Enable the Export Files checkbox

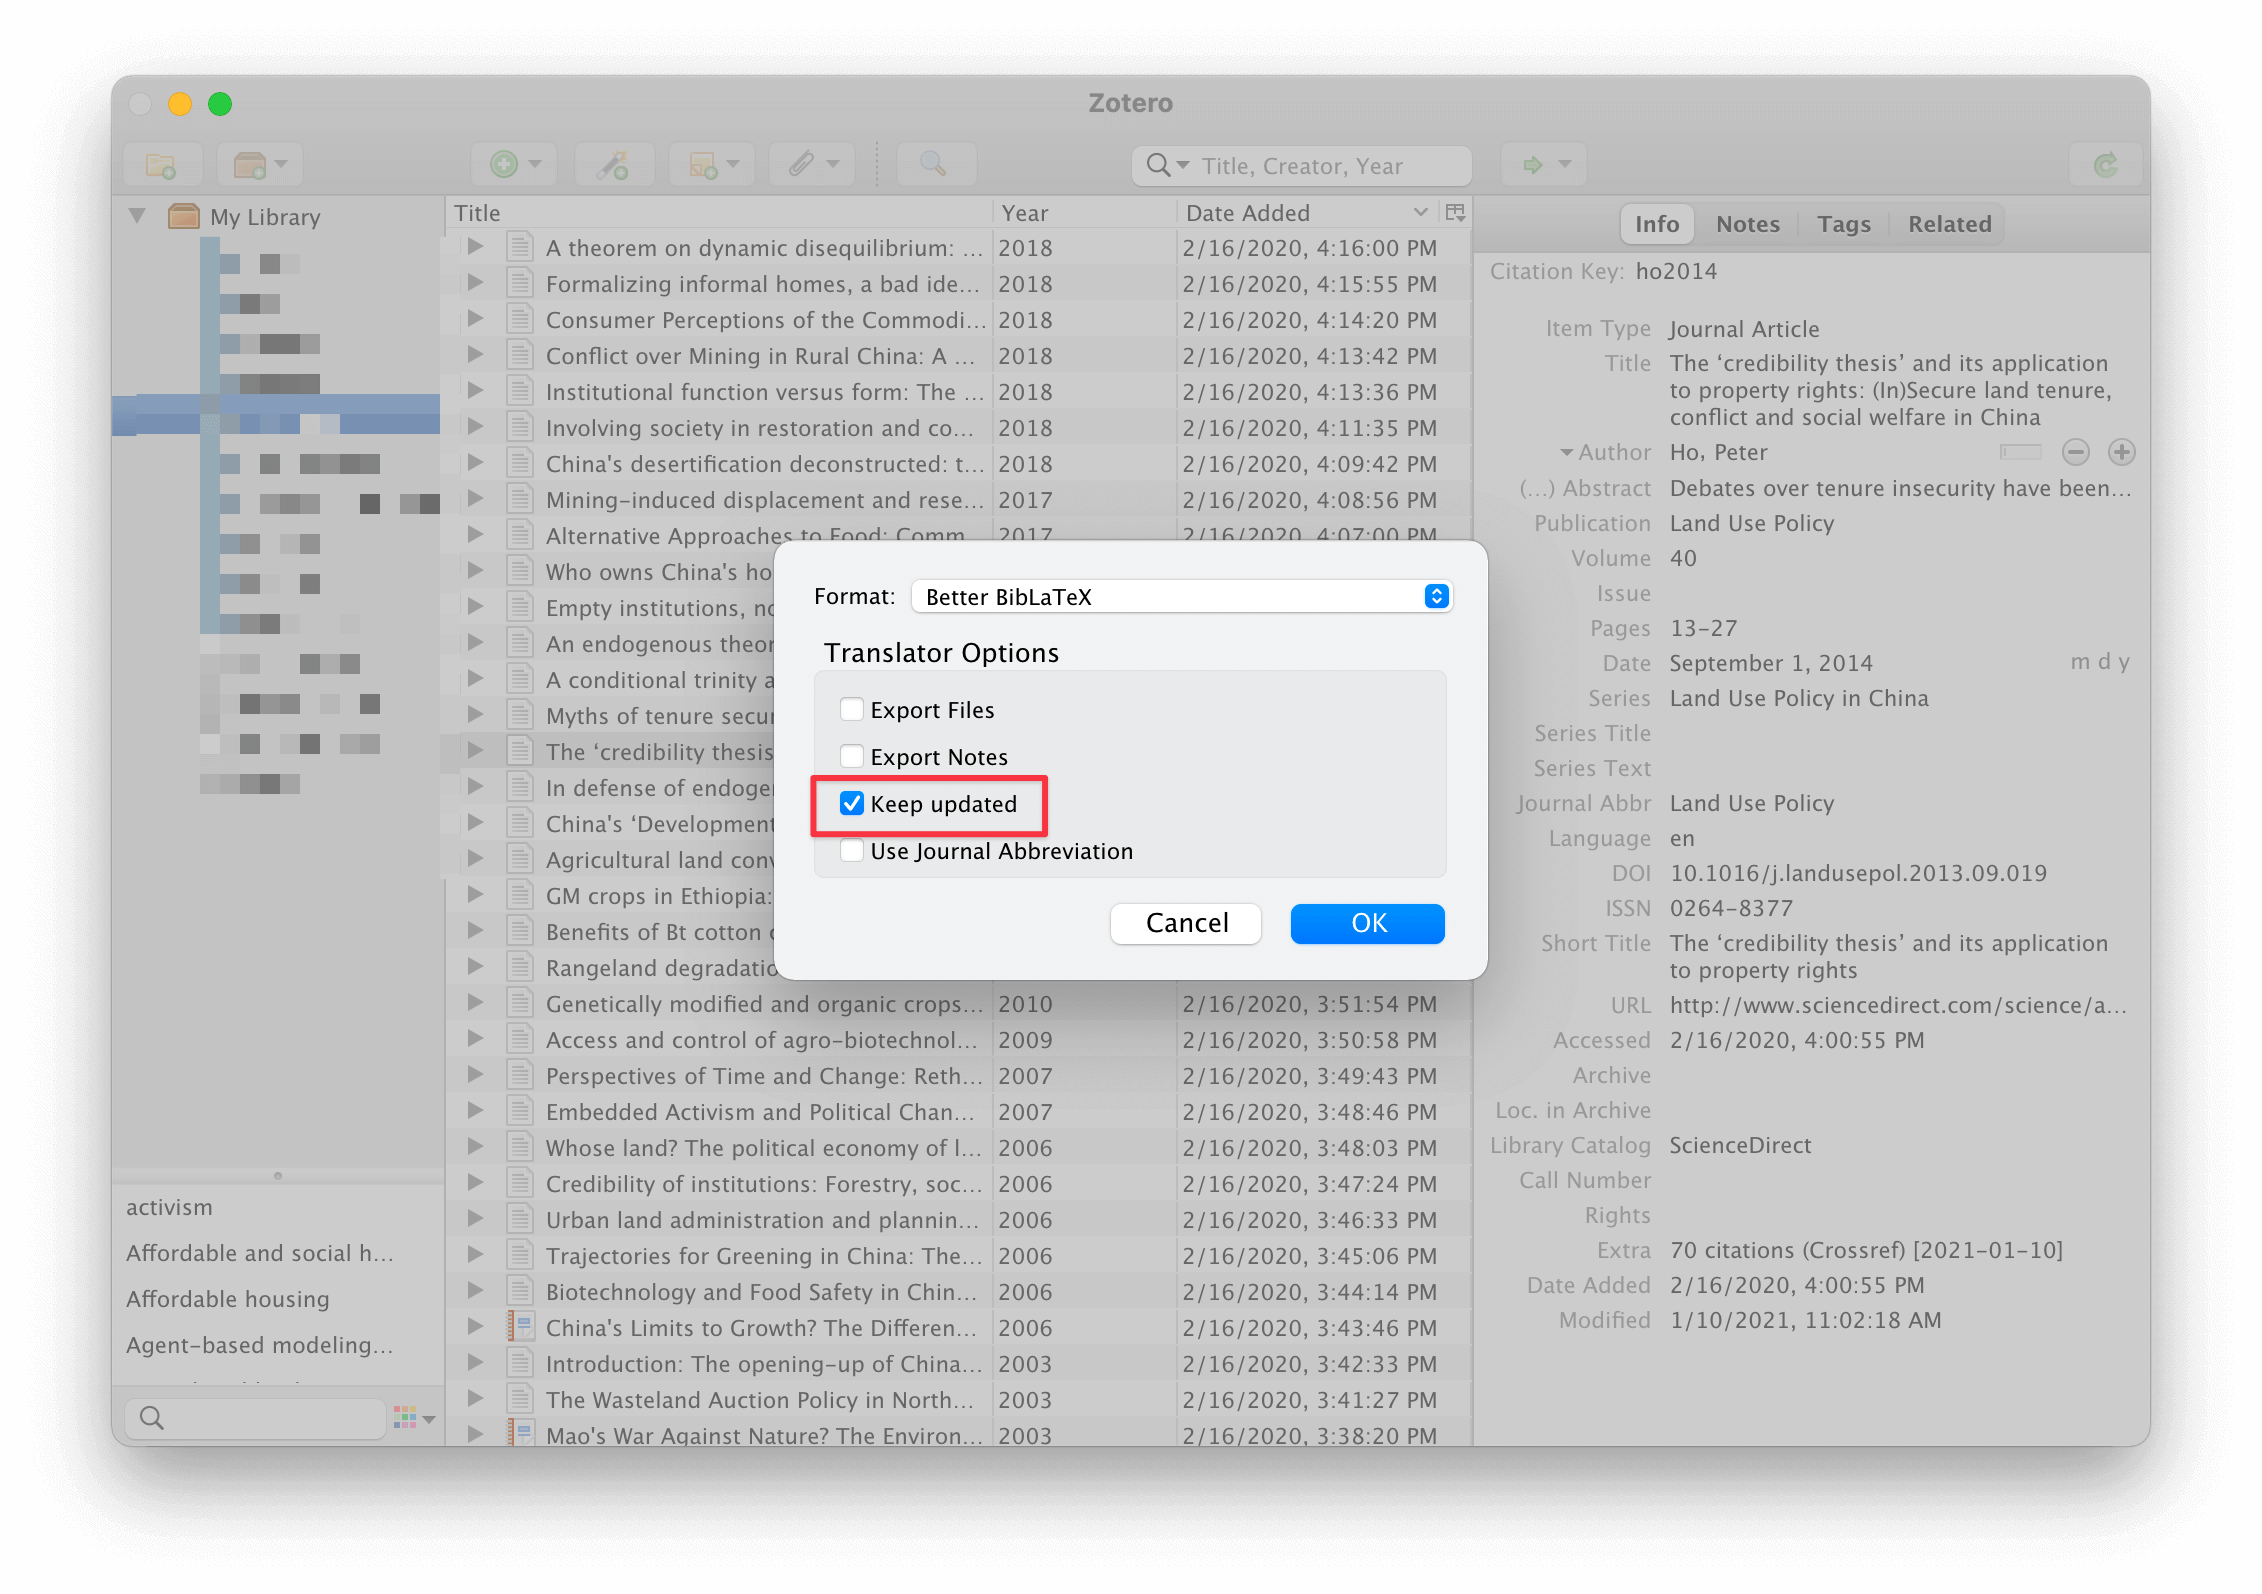click(x=852, y=710)
